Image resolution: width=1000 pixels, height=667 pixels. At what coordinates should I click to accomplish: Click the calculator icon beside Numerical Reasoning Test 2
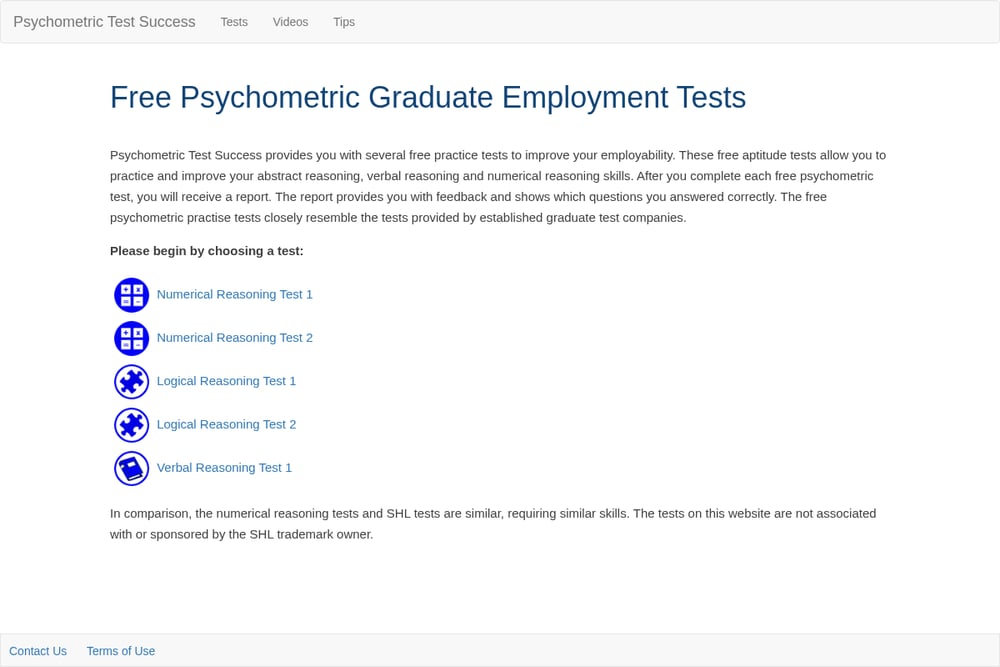pos(131,338)
